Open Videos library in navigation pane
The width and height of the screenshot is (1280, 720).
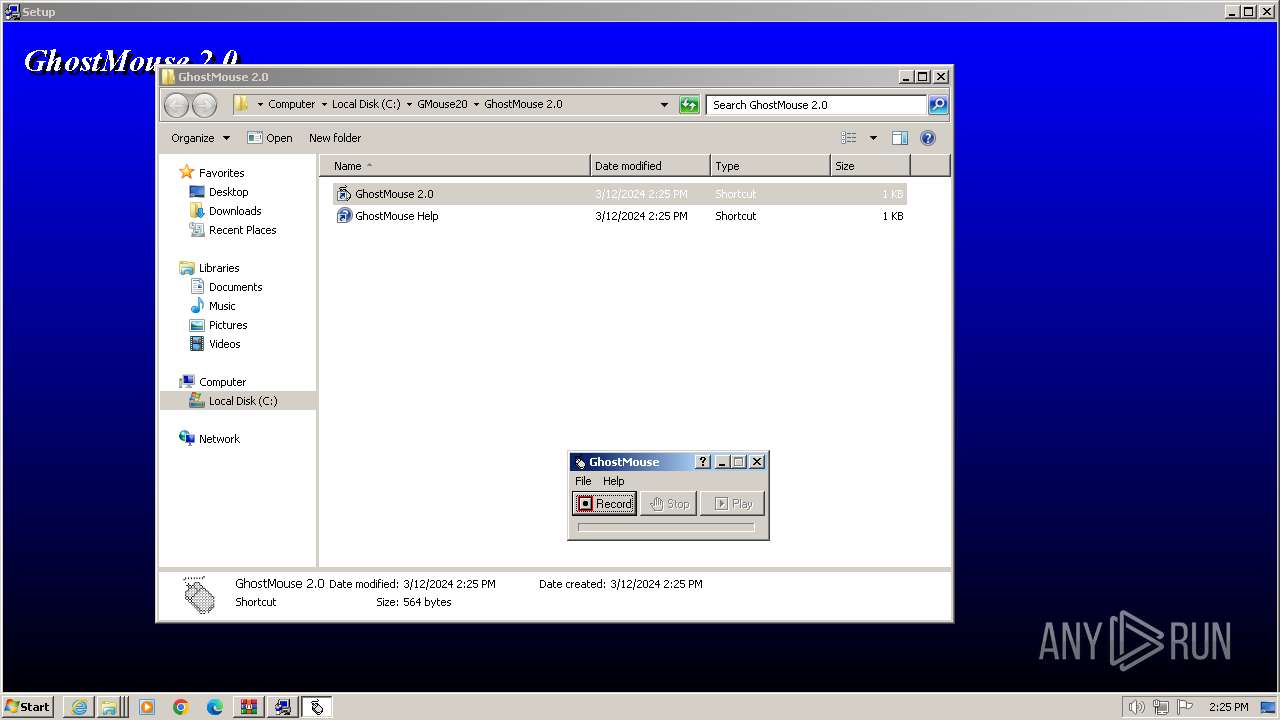coord(224,344)
